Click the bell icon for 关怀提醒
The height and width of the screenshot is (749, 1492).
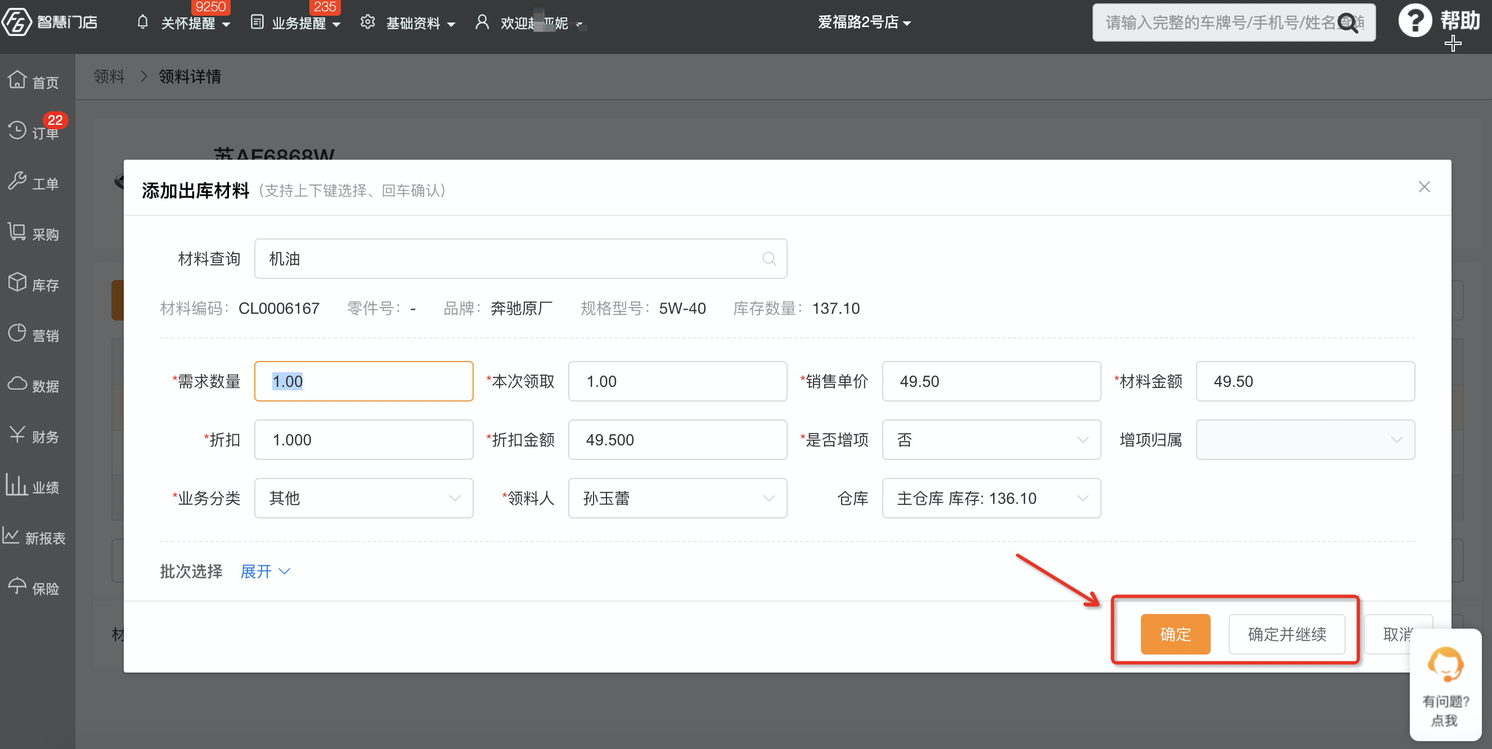click(x=142, y=22)
